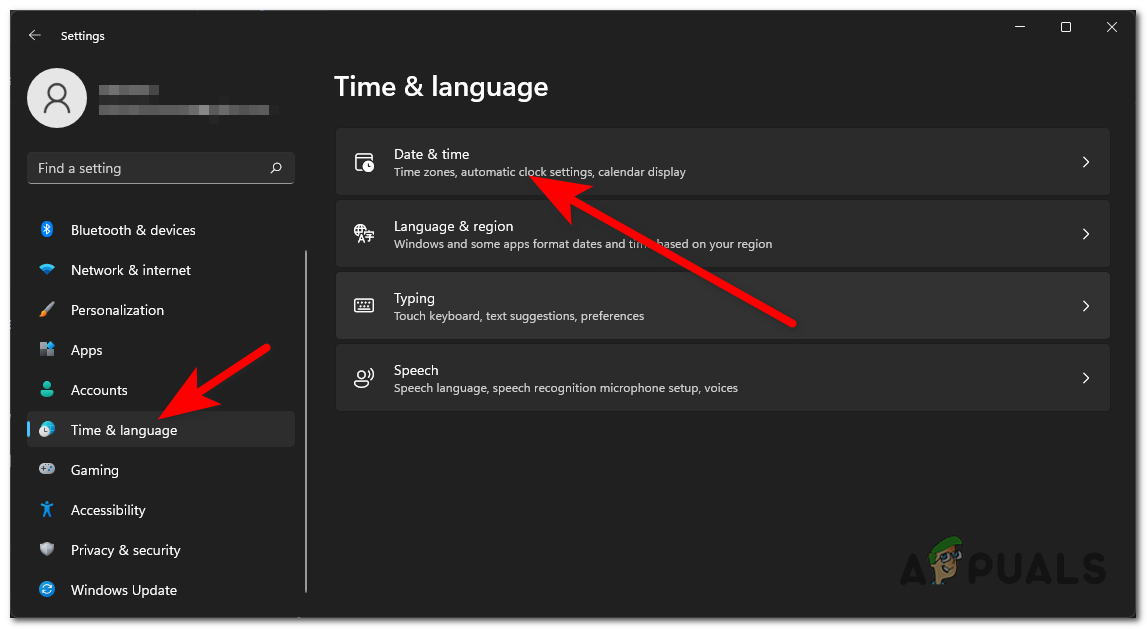Click the Bluetooth icon in sidebar
This screenshot has width=1147, height=629.
pyautogui.click(x=47, y=230)
